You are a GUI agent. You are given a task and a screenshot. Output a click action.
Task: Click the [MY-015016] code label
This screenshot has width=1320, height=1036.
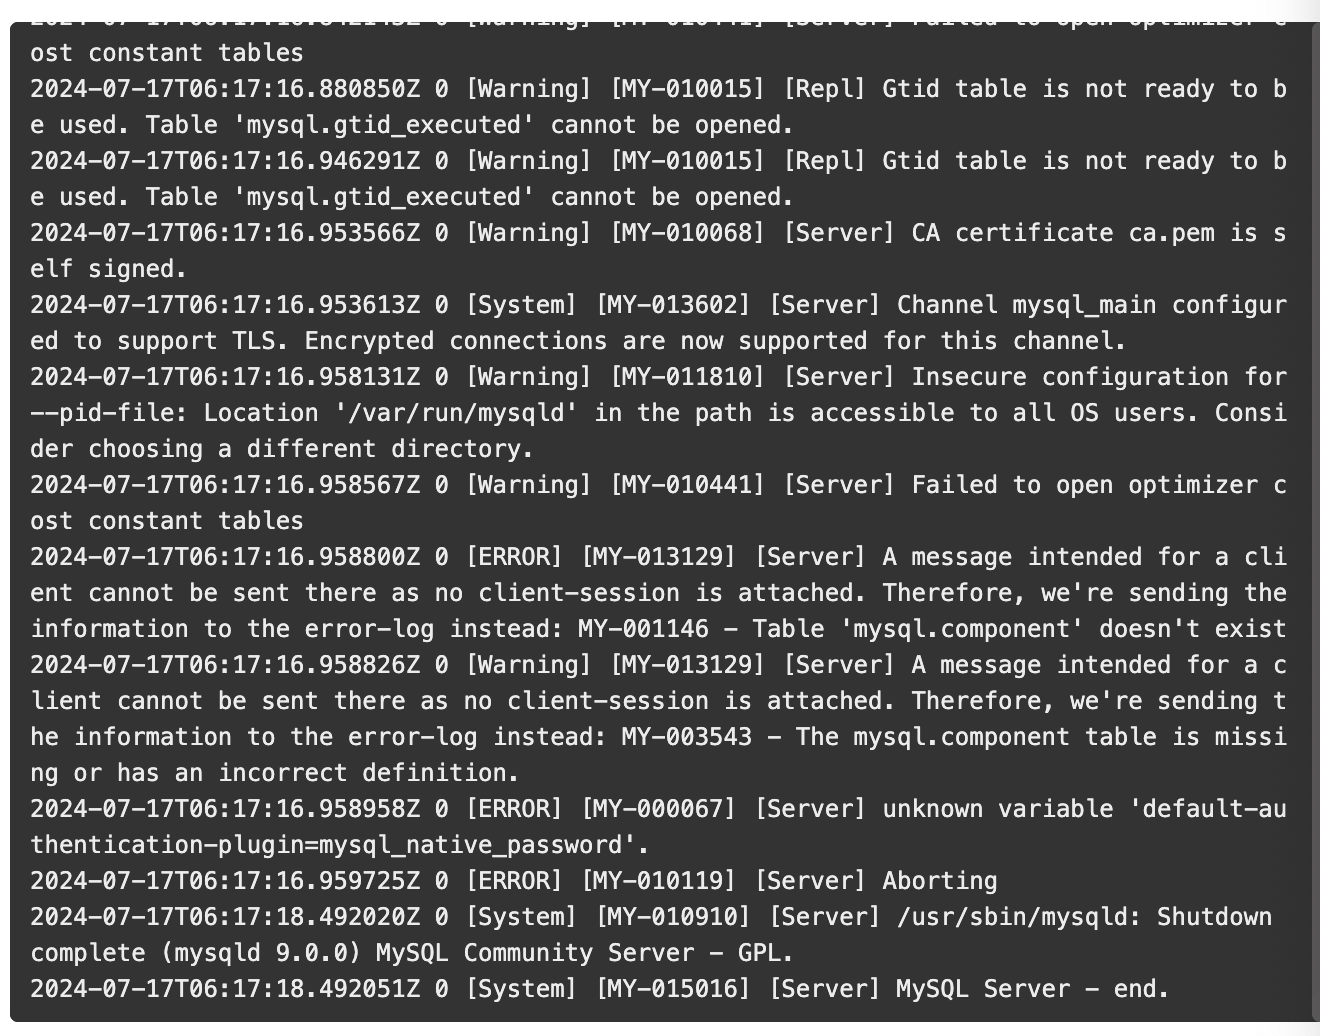pos(672,989)
